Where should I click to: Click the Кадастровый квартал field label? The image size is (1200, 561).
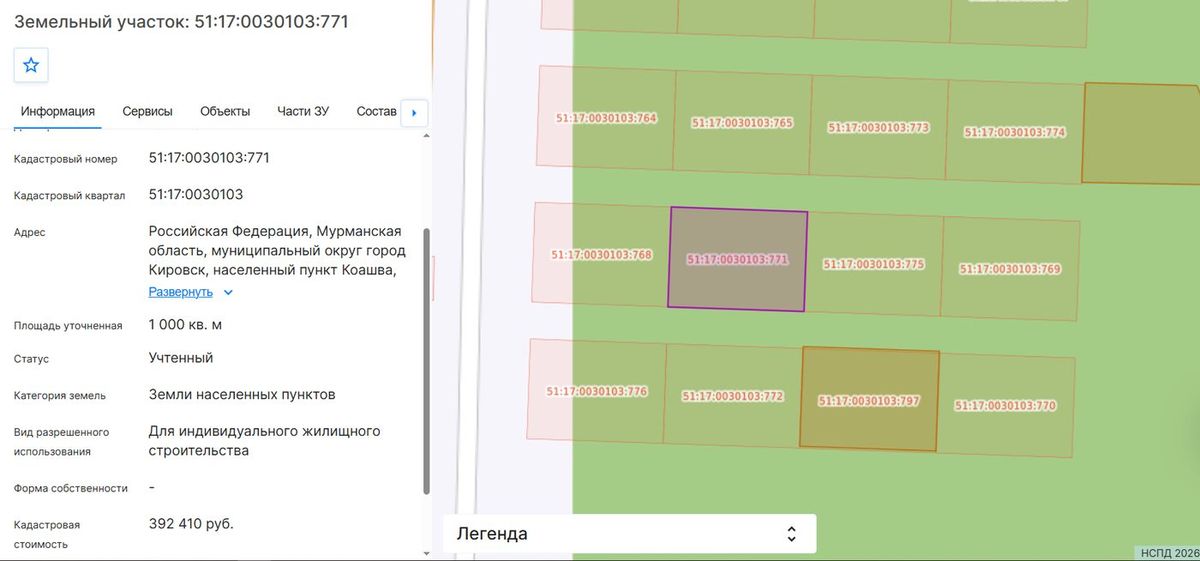tap(70, 195)
